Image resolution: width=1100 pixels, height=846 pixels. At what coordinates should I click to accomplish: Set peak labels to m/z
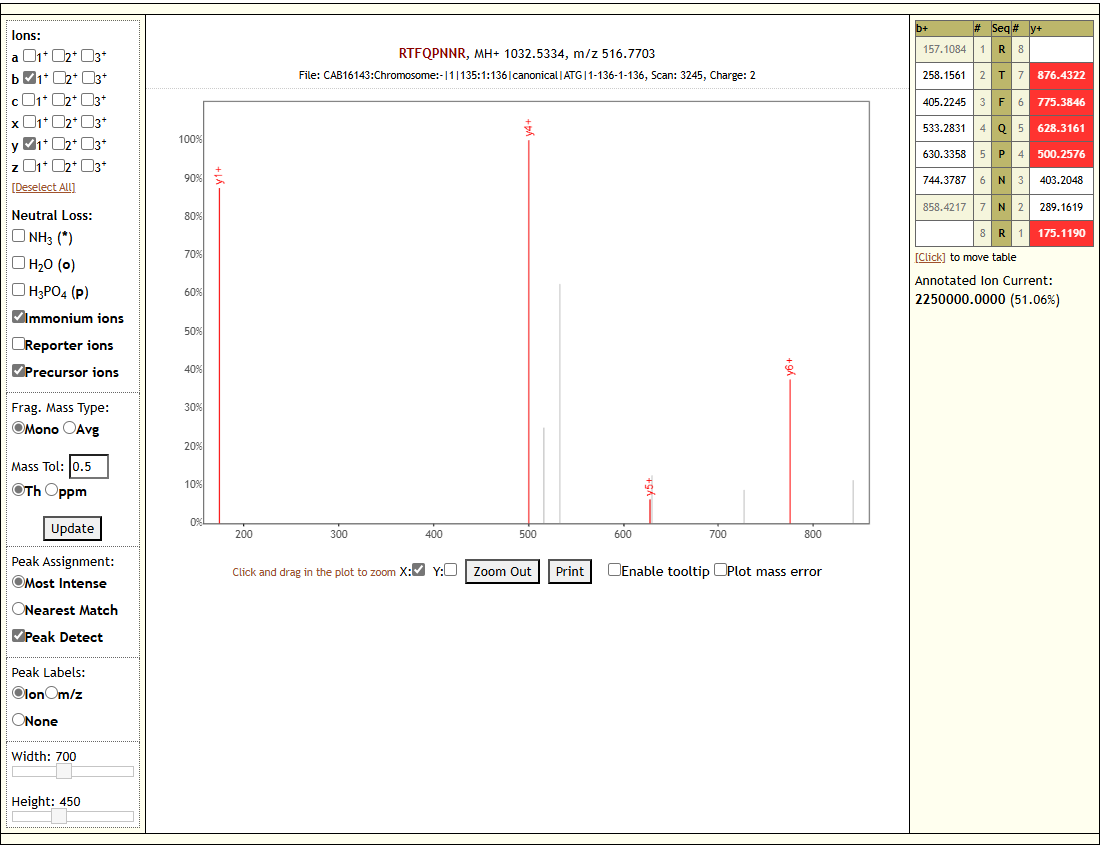coord(52,693)
